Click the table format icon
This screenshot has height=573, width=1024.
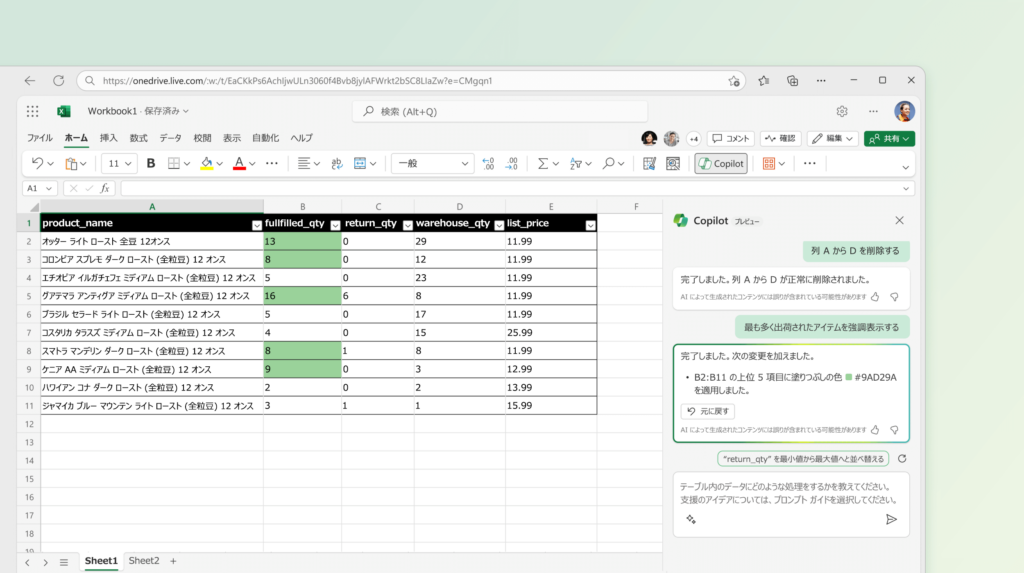click(x=649, y=163)
